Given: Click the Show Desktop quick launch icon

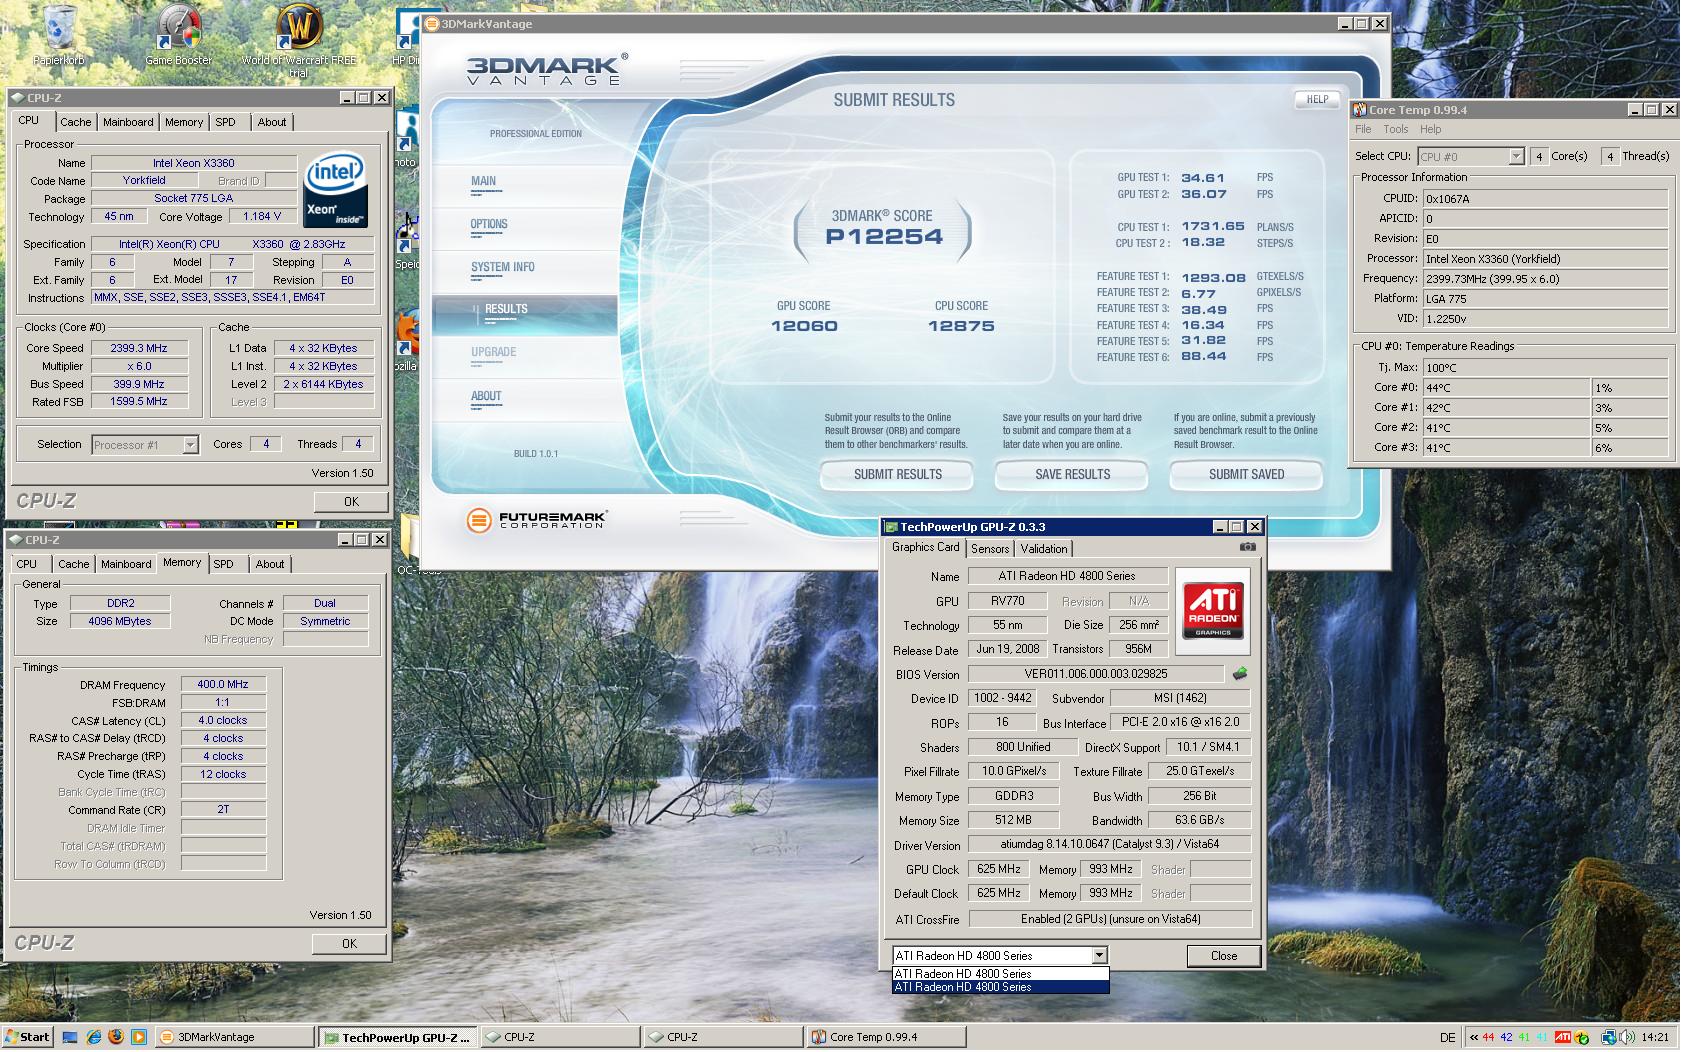Looking at the screenshot, I should tap(70, 1037).
